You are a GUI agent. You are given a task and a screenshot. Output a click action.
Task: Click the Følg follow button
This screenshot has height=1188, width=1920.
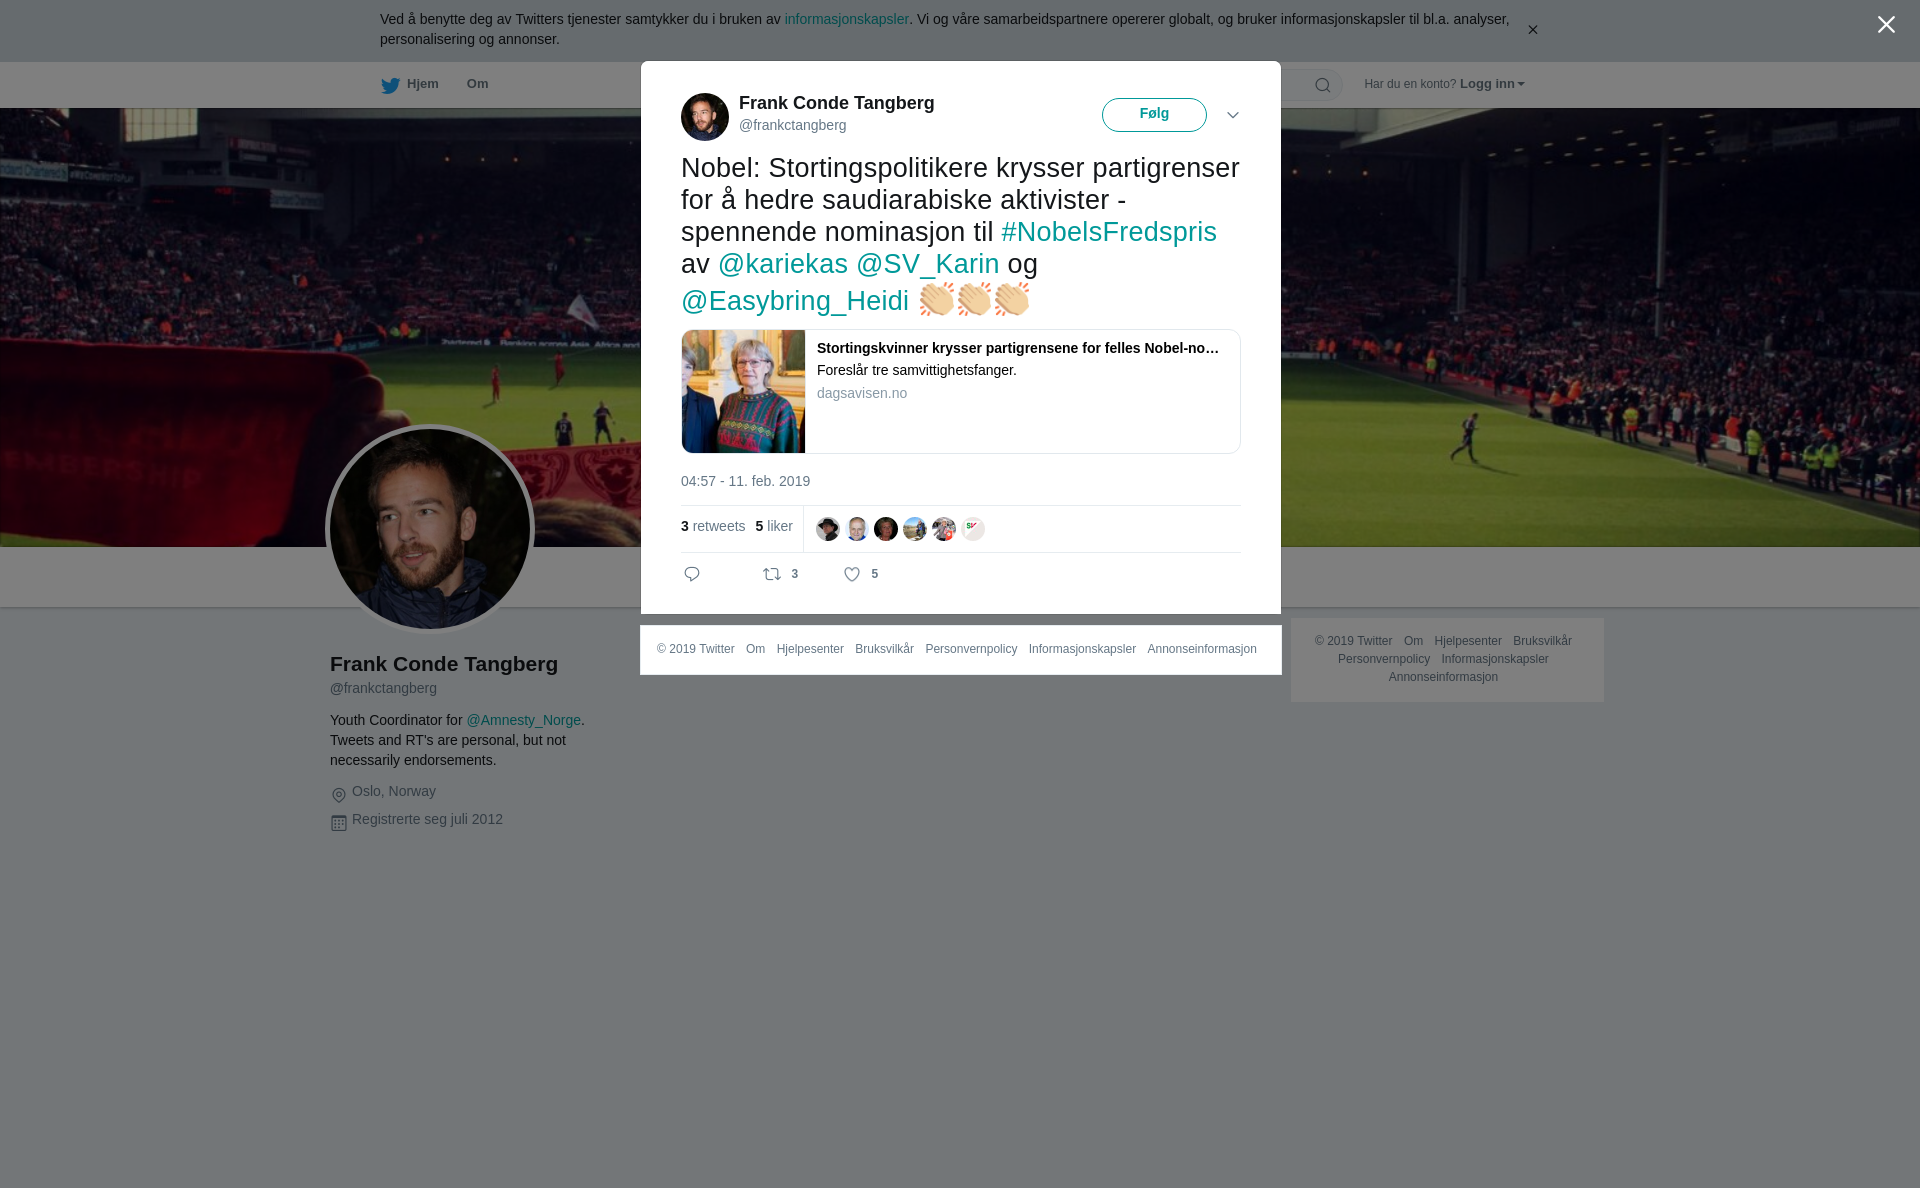coord(1154,115)
